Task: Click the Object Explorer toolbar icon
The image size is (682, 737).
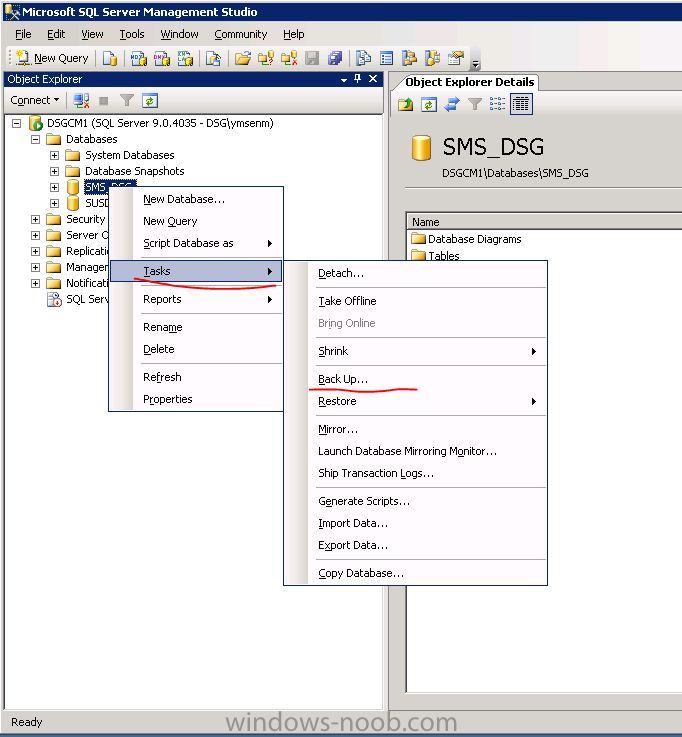Action: pos(409,58)
